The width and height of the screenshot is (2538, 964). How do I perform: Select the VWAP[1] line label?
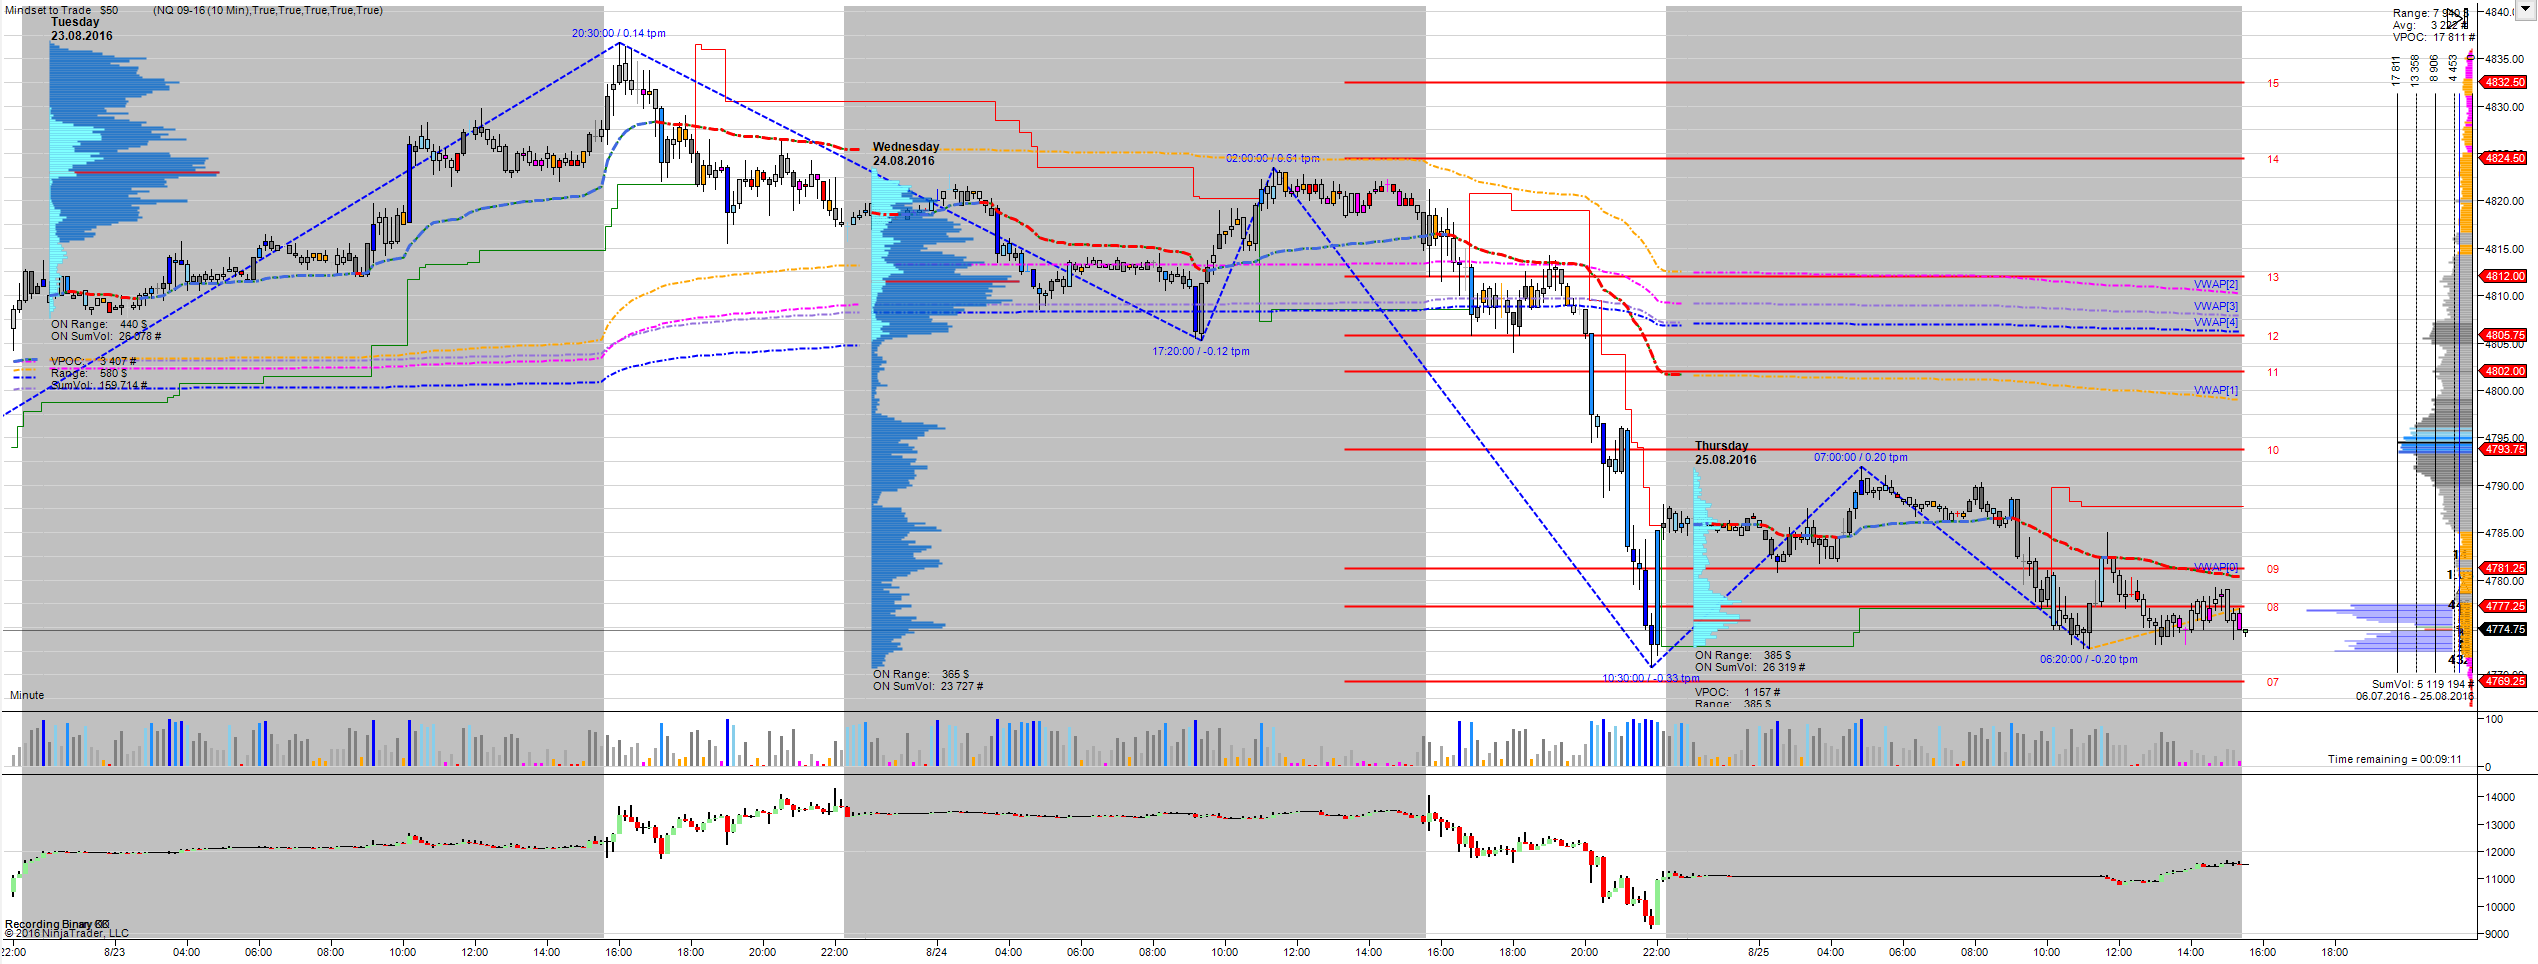coord(2216,390)
